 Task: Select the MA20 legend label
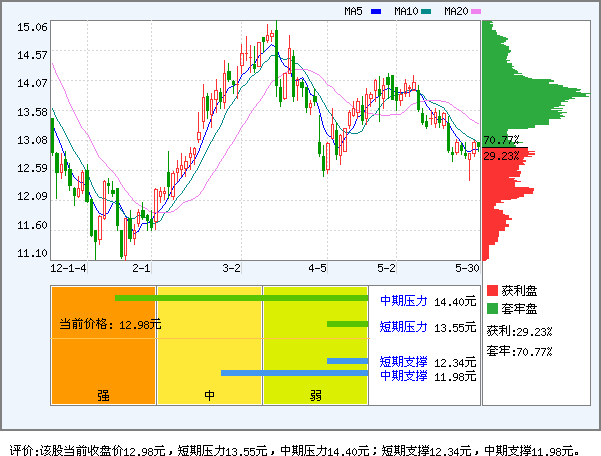(x=456, y=11)
